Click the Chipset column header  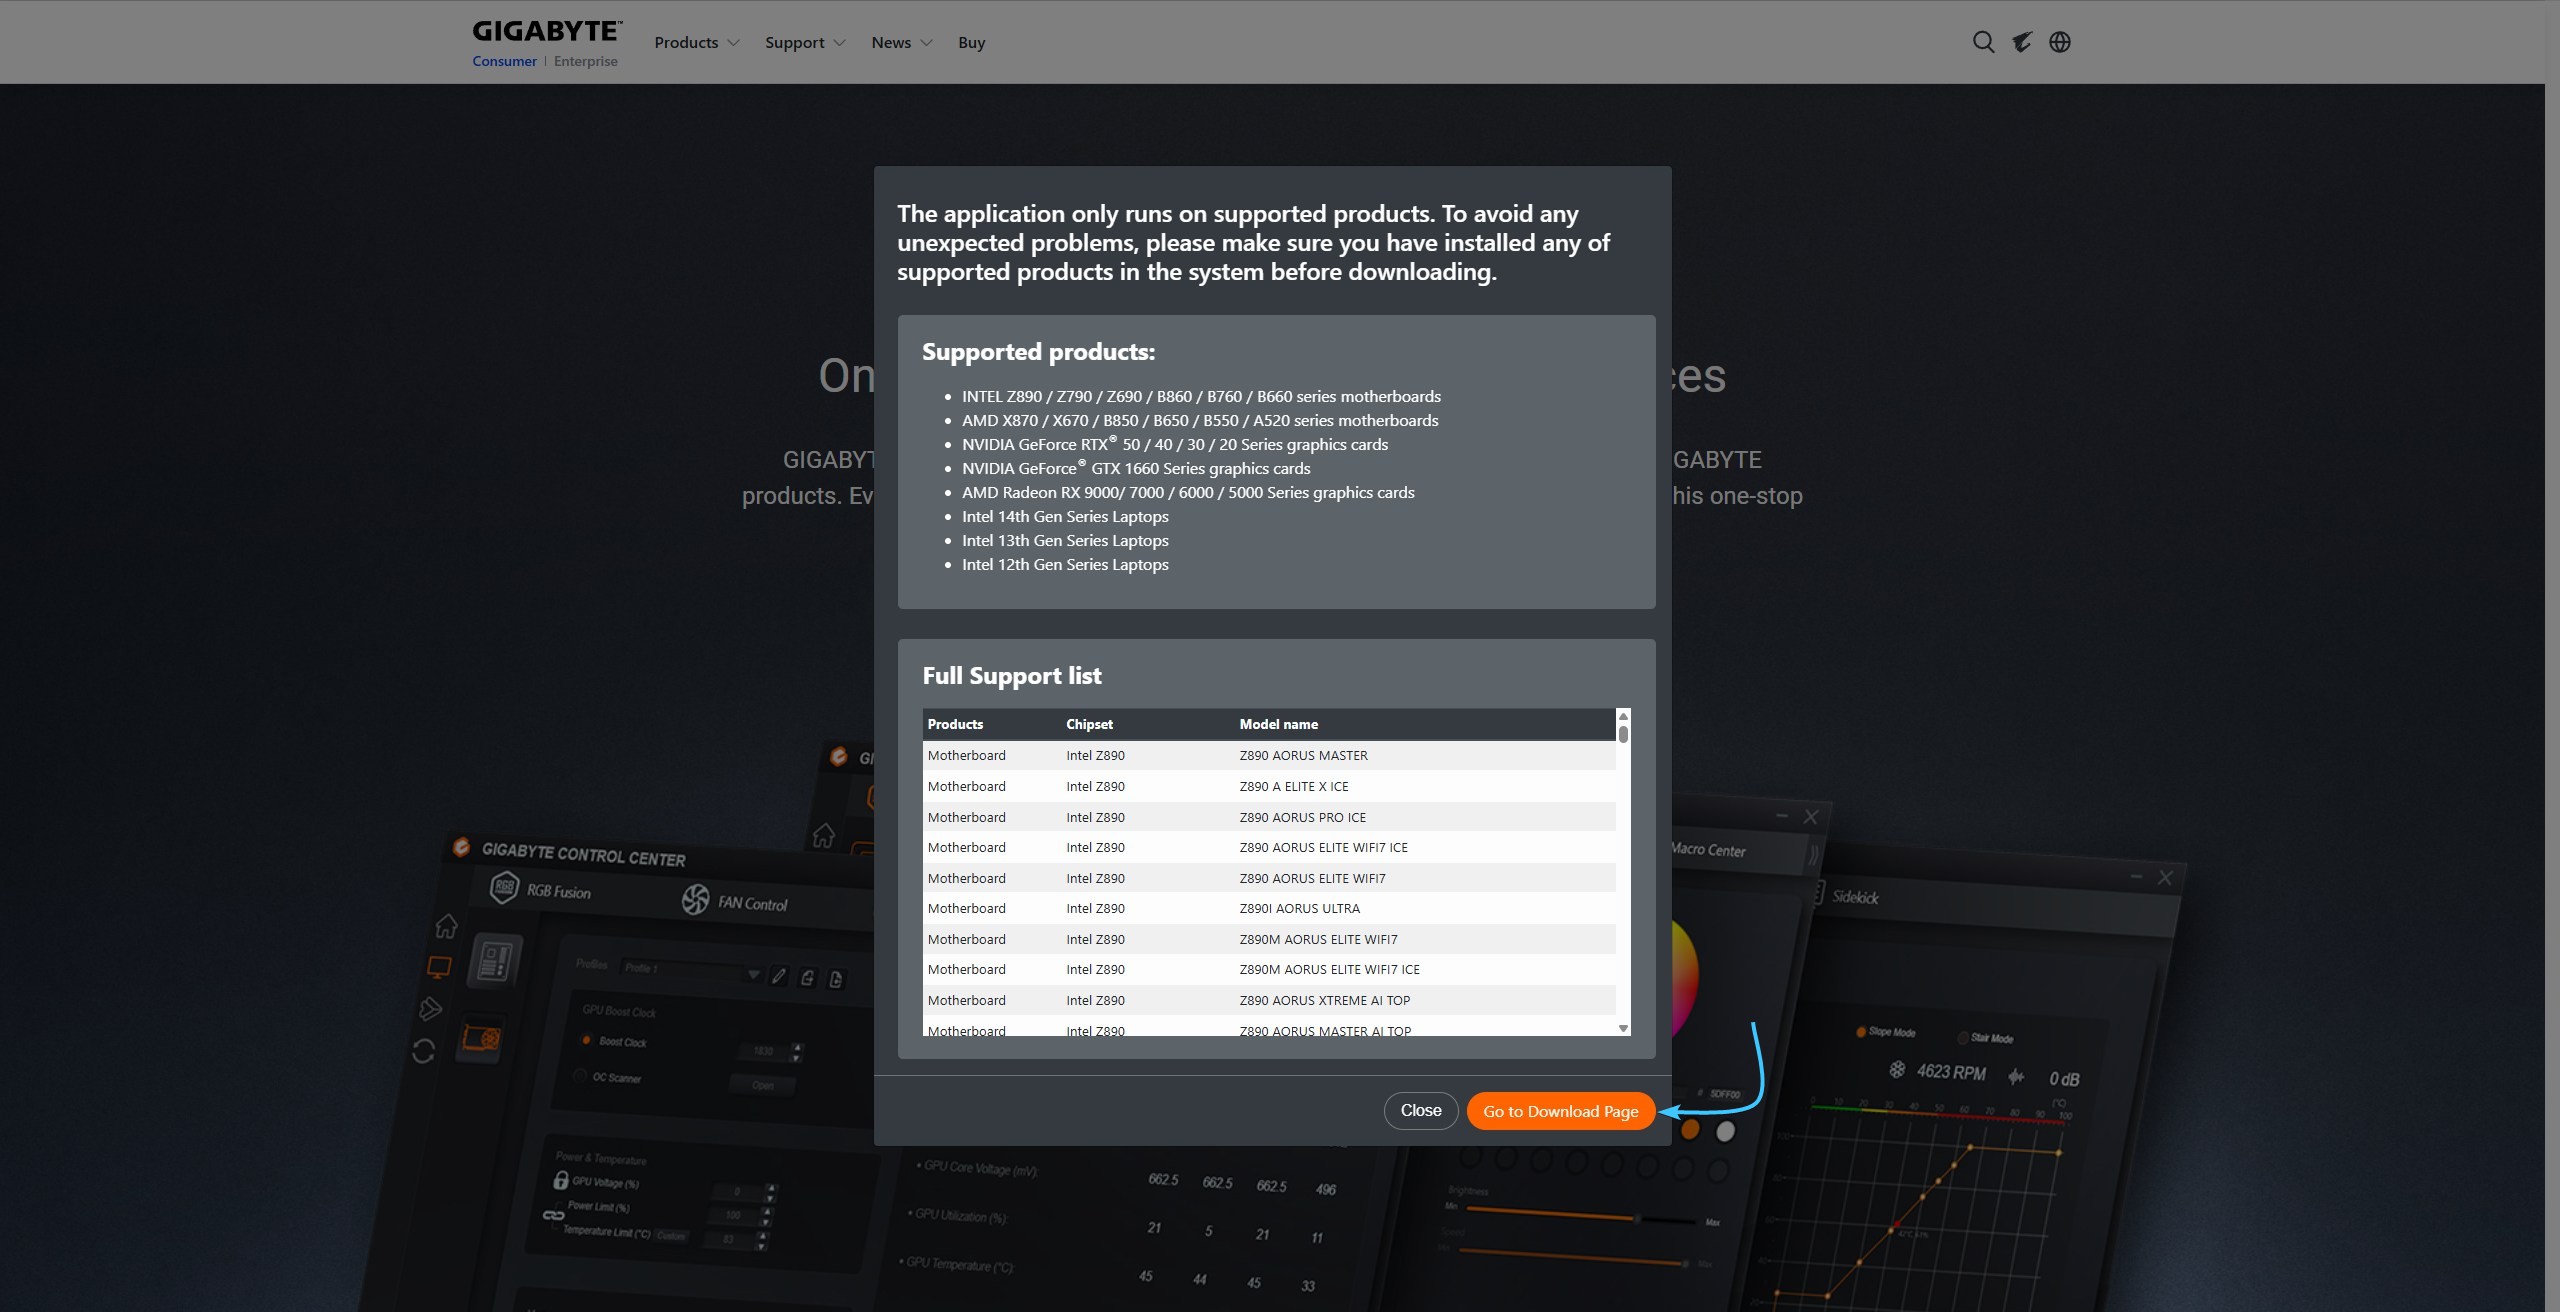pyautogui.click(x=1089, y=724)
